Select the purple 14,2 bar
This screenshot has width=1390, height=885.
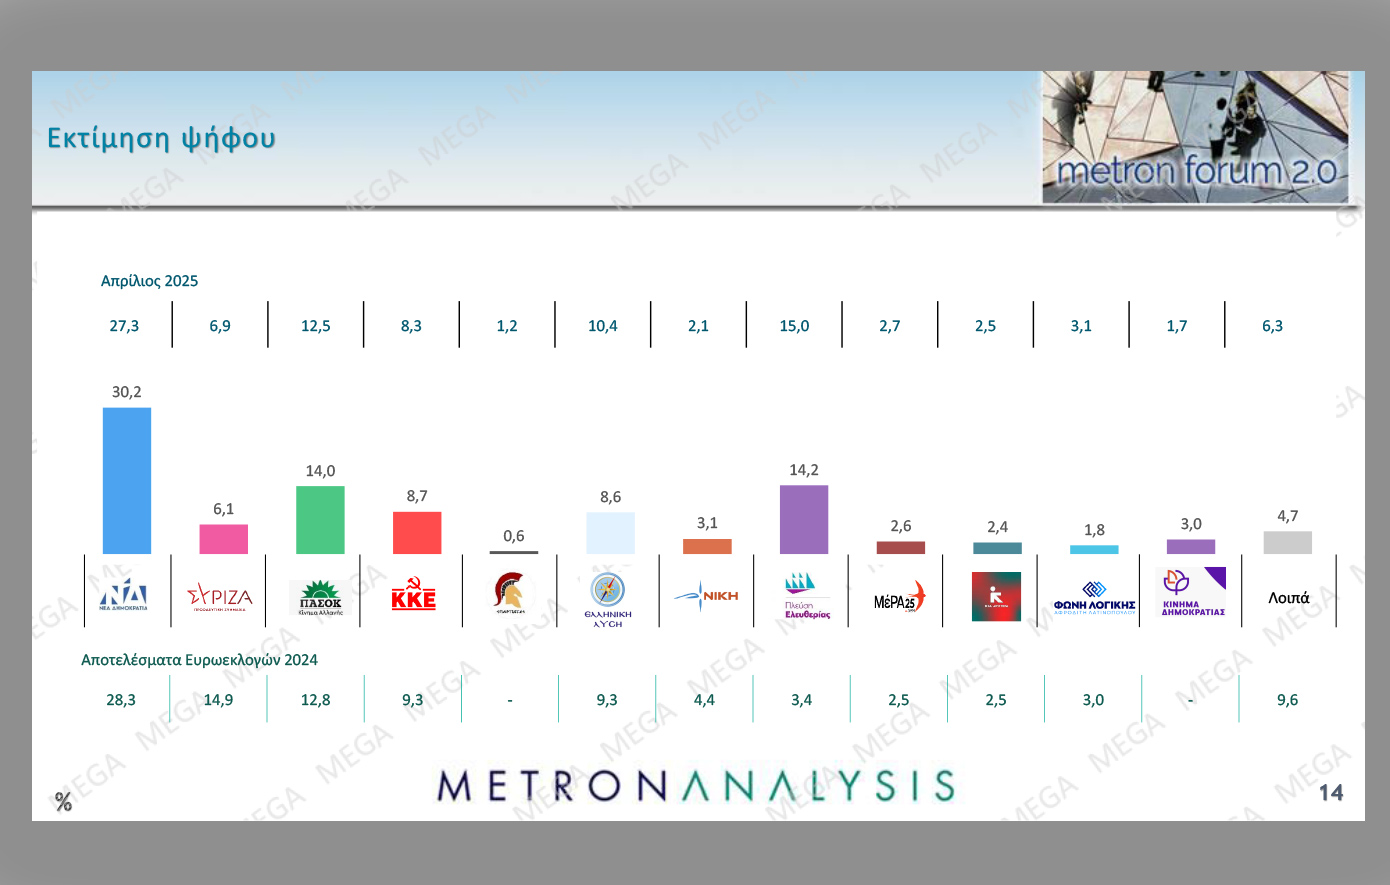pos(804,519)
